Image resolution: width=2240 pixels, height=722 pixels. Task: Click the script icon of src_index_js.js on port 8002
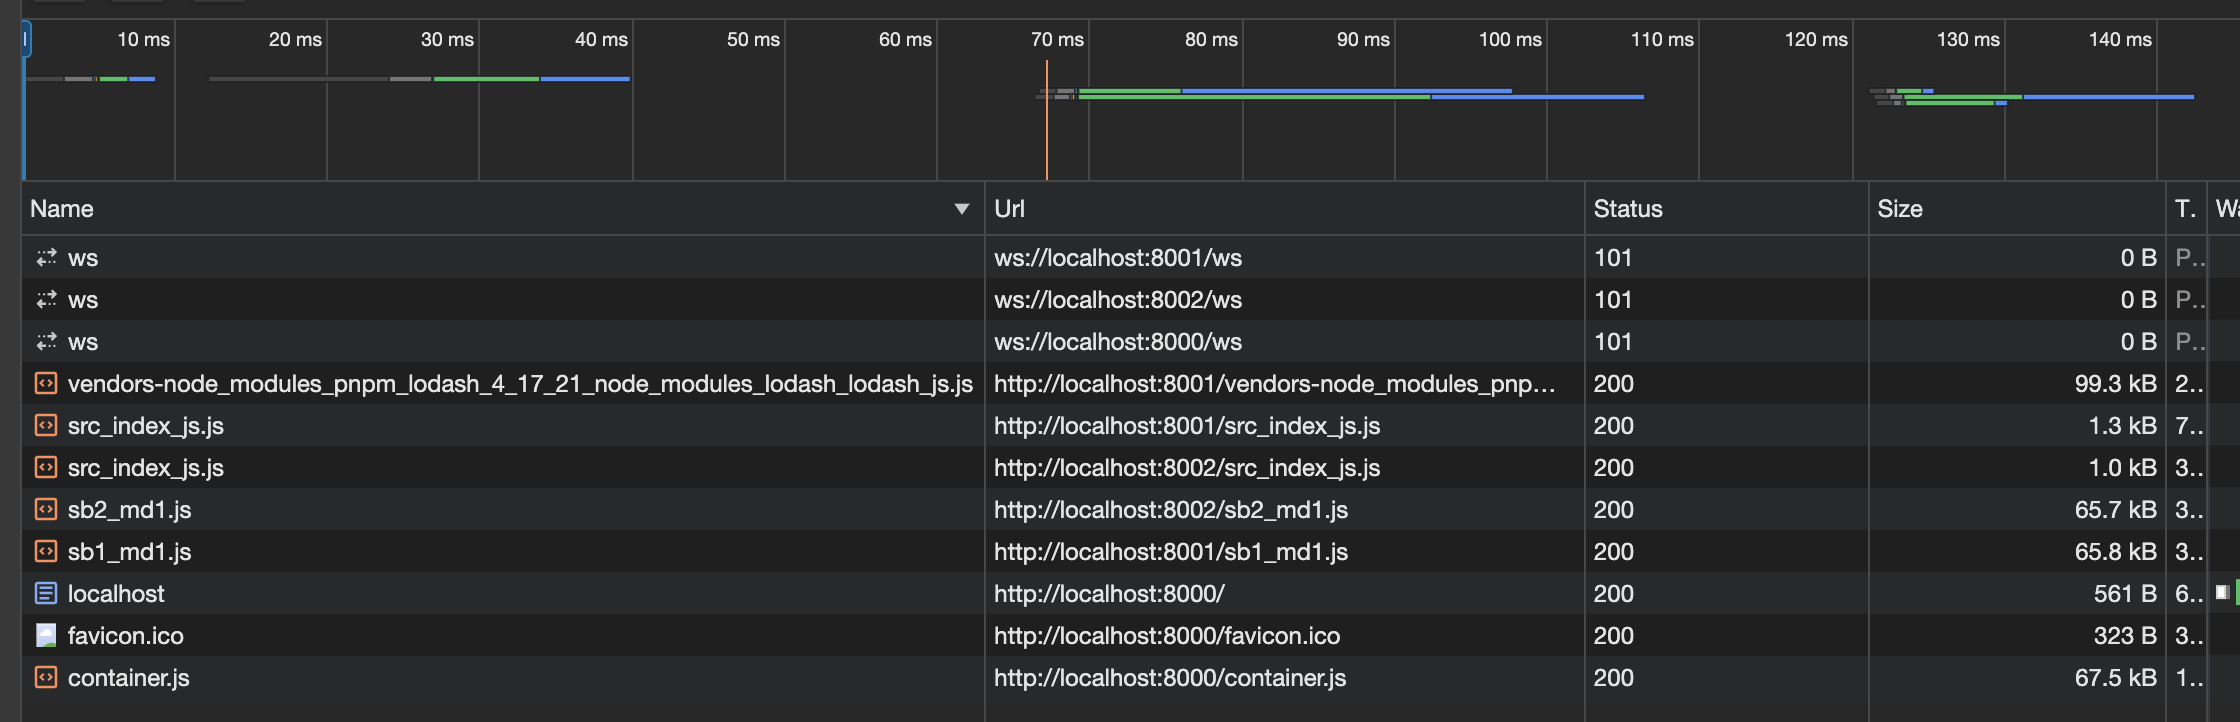tap(46, 468)
